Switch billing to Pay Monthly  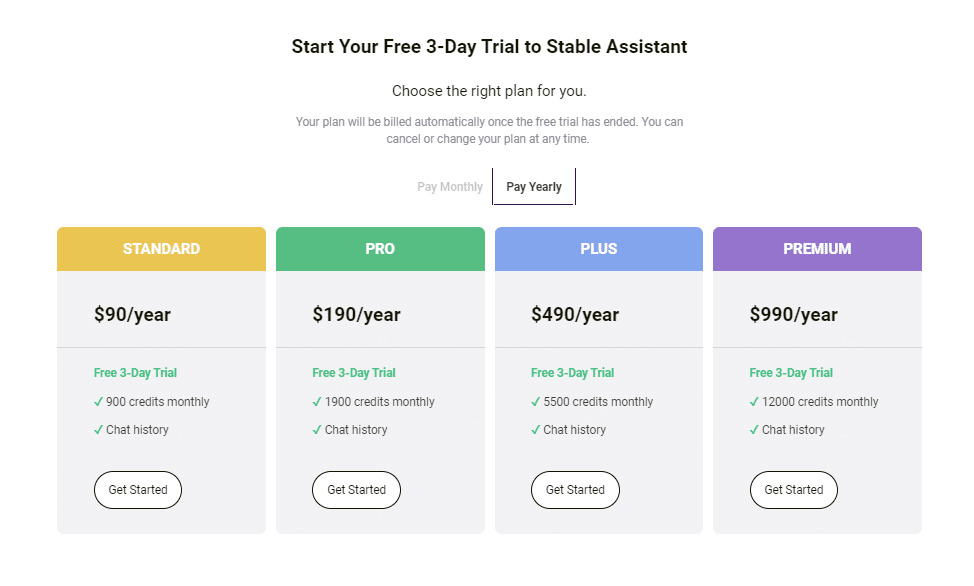click(x=450, y=186)
